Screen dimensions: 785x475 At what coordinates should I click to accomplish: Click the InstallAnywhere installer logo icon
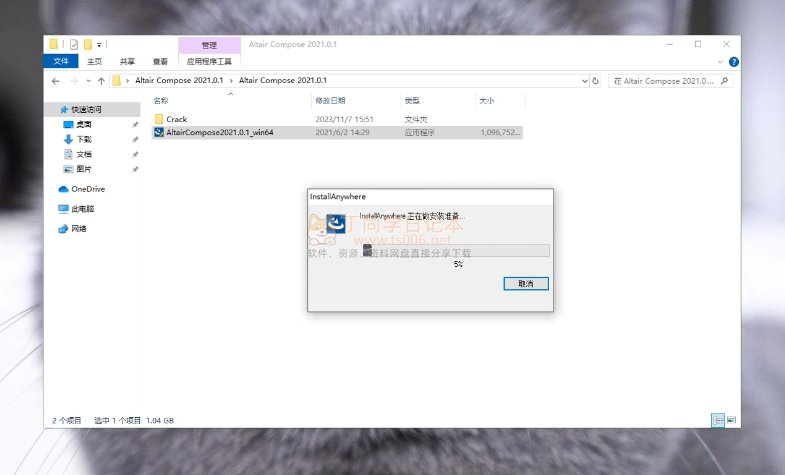pyautogui.click(x=336, y=224)
